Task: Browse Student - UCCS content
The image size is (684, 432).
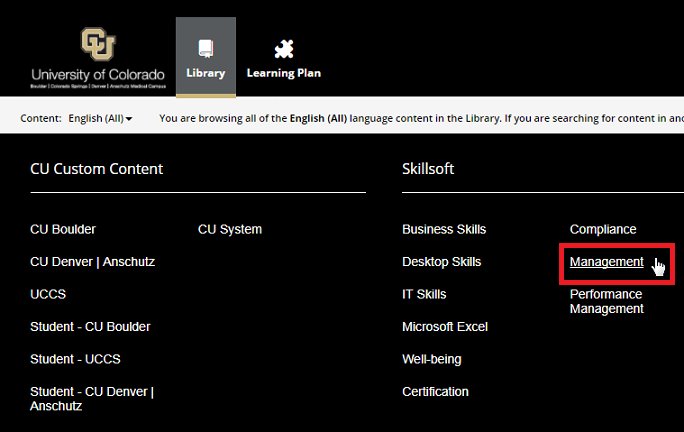Action: (x=75, y=359)
